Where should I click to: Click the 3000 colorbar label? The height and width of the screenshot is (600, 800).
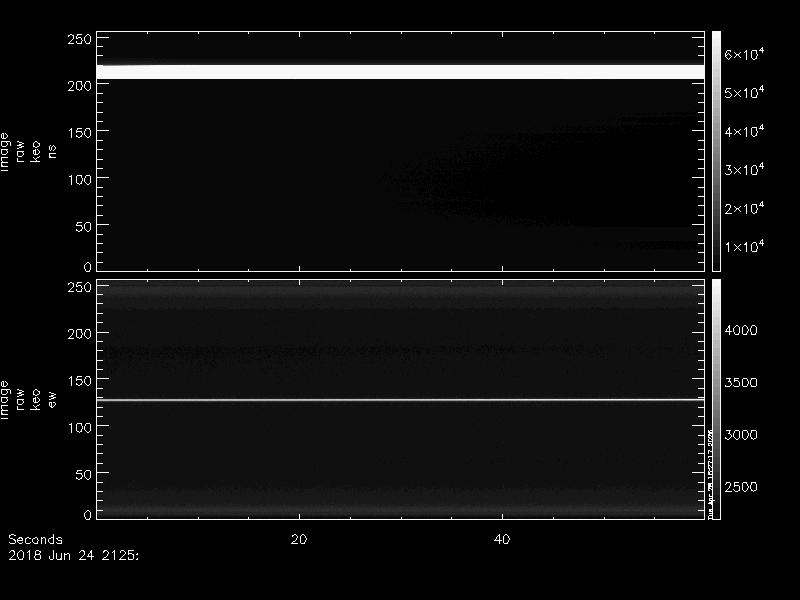[741, 435]
